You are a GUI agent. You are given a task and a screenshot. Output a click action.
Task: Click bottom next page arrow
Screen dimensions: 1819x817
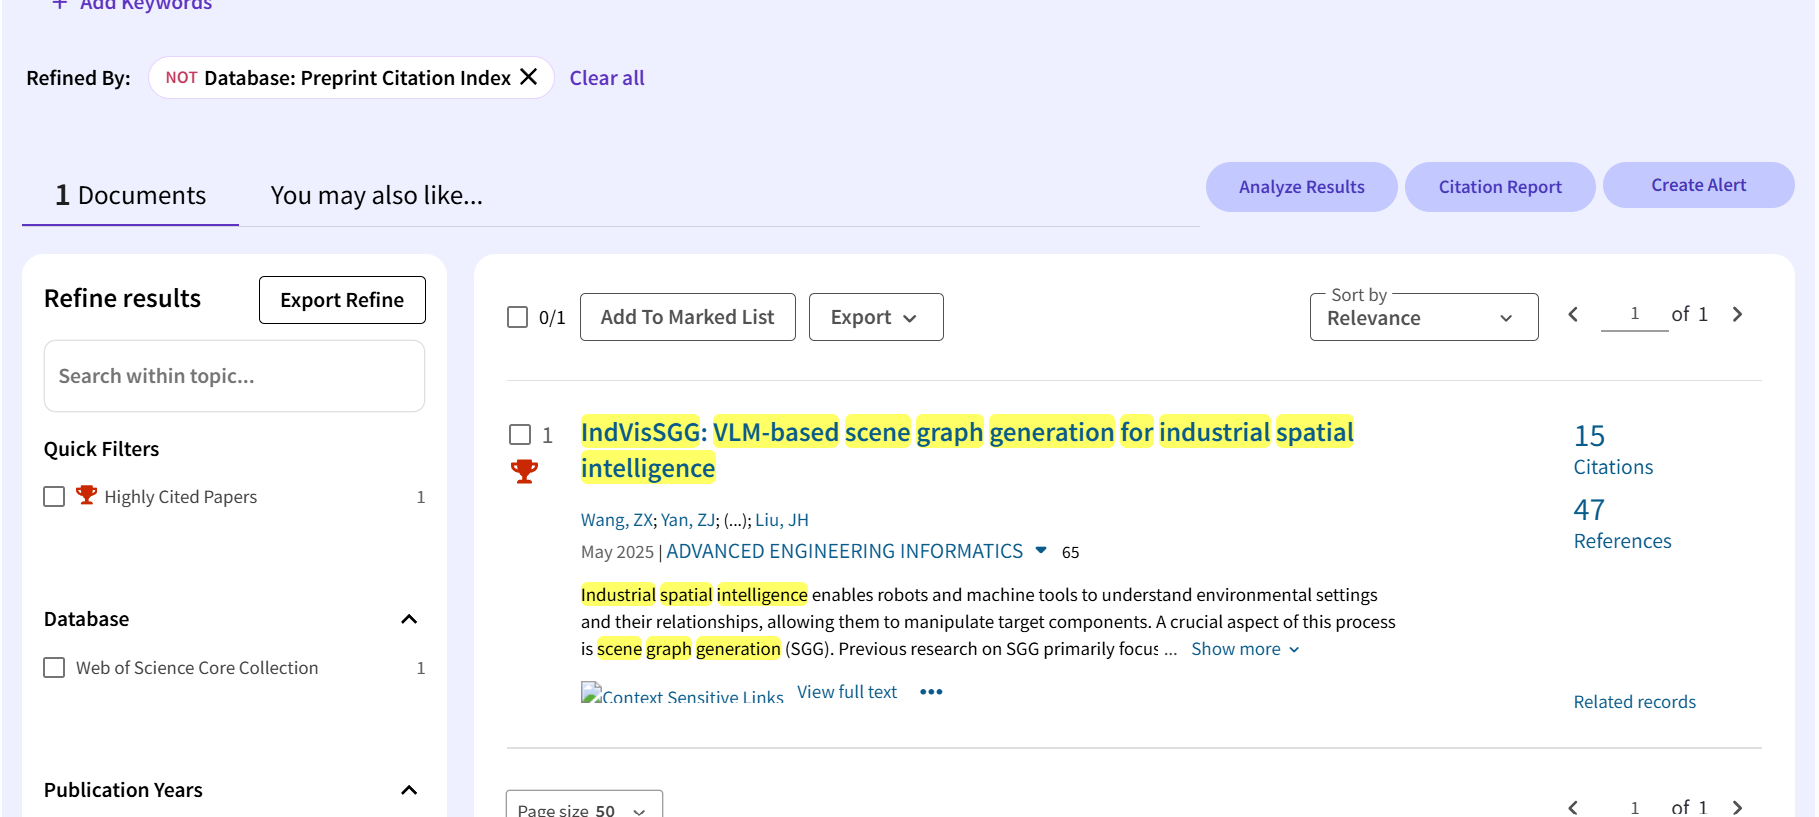[x=1737, y=807]
